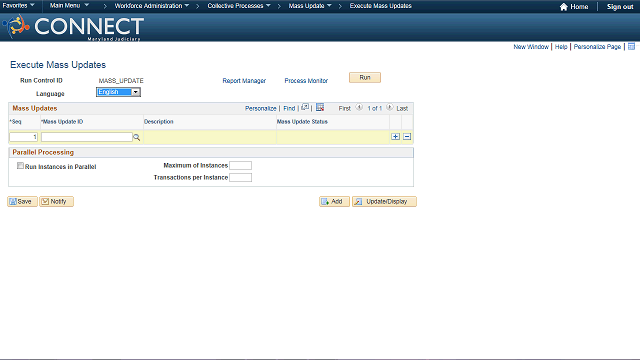Click Sign out

[x=620, y=7]
